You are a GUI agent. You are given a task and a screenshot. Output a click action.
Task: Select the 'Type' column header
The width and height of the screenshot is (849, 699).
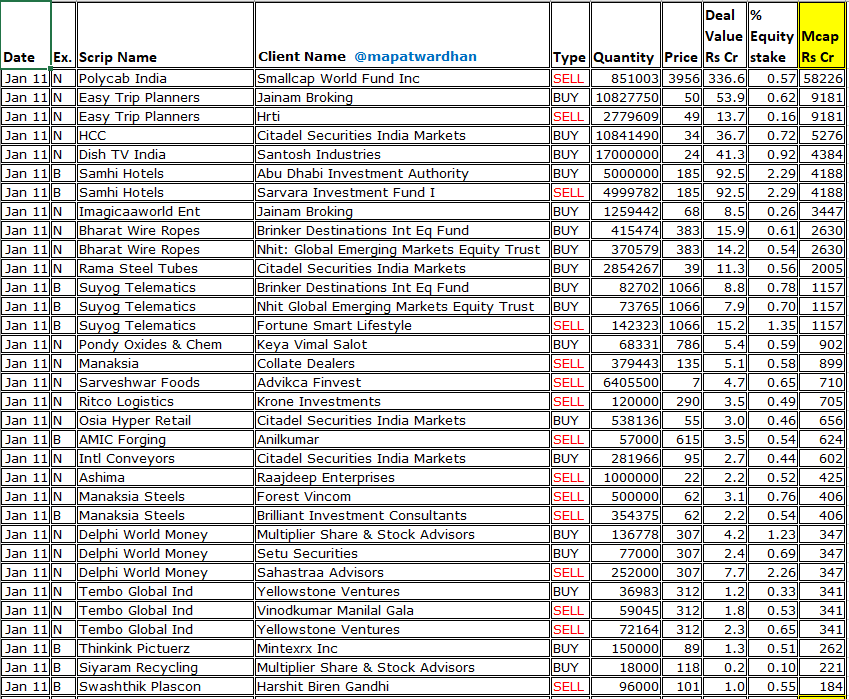tap(570, 35)
